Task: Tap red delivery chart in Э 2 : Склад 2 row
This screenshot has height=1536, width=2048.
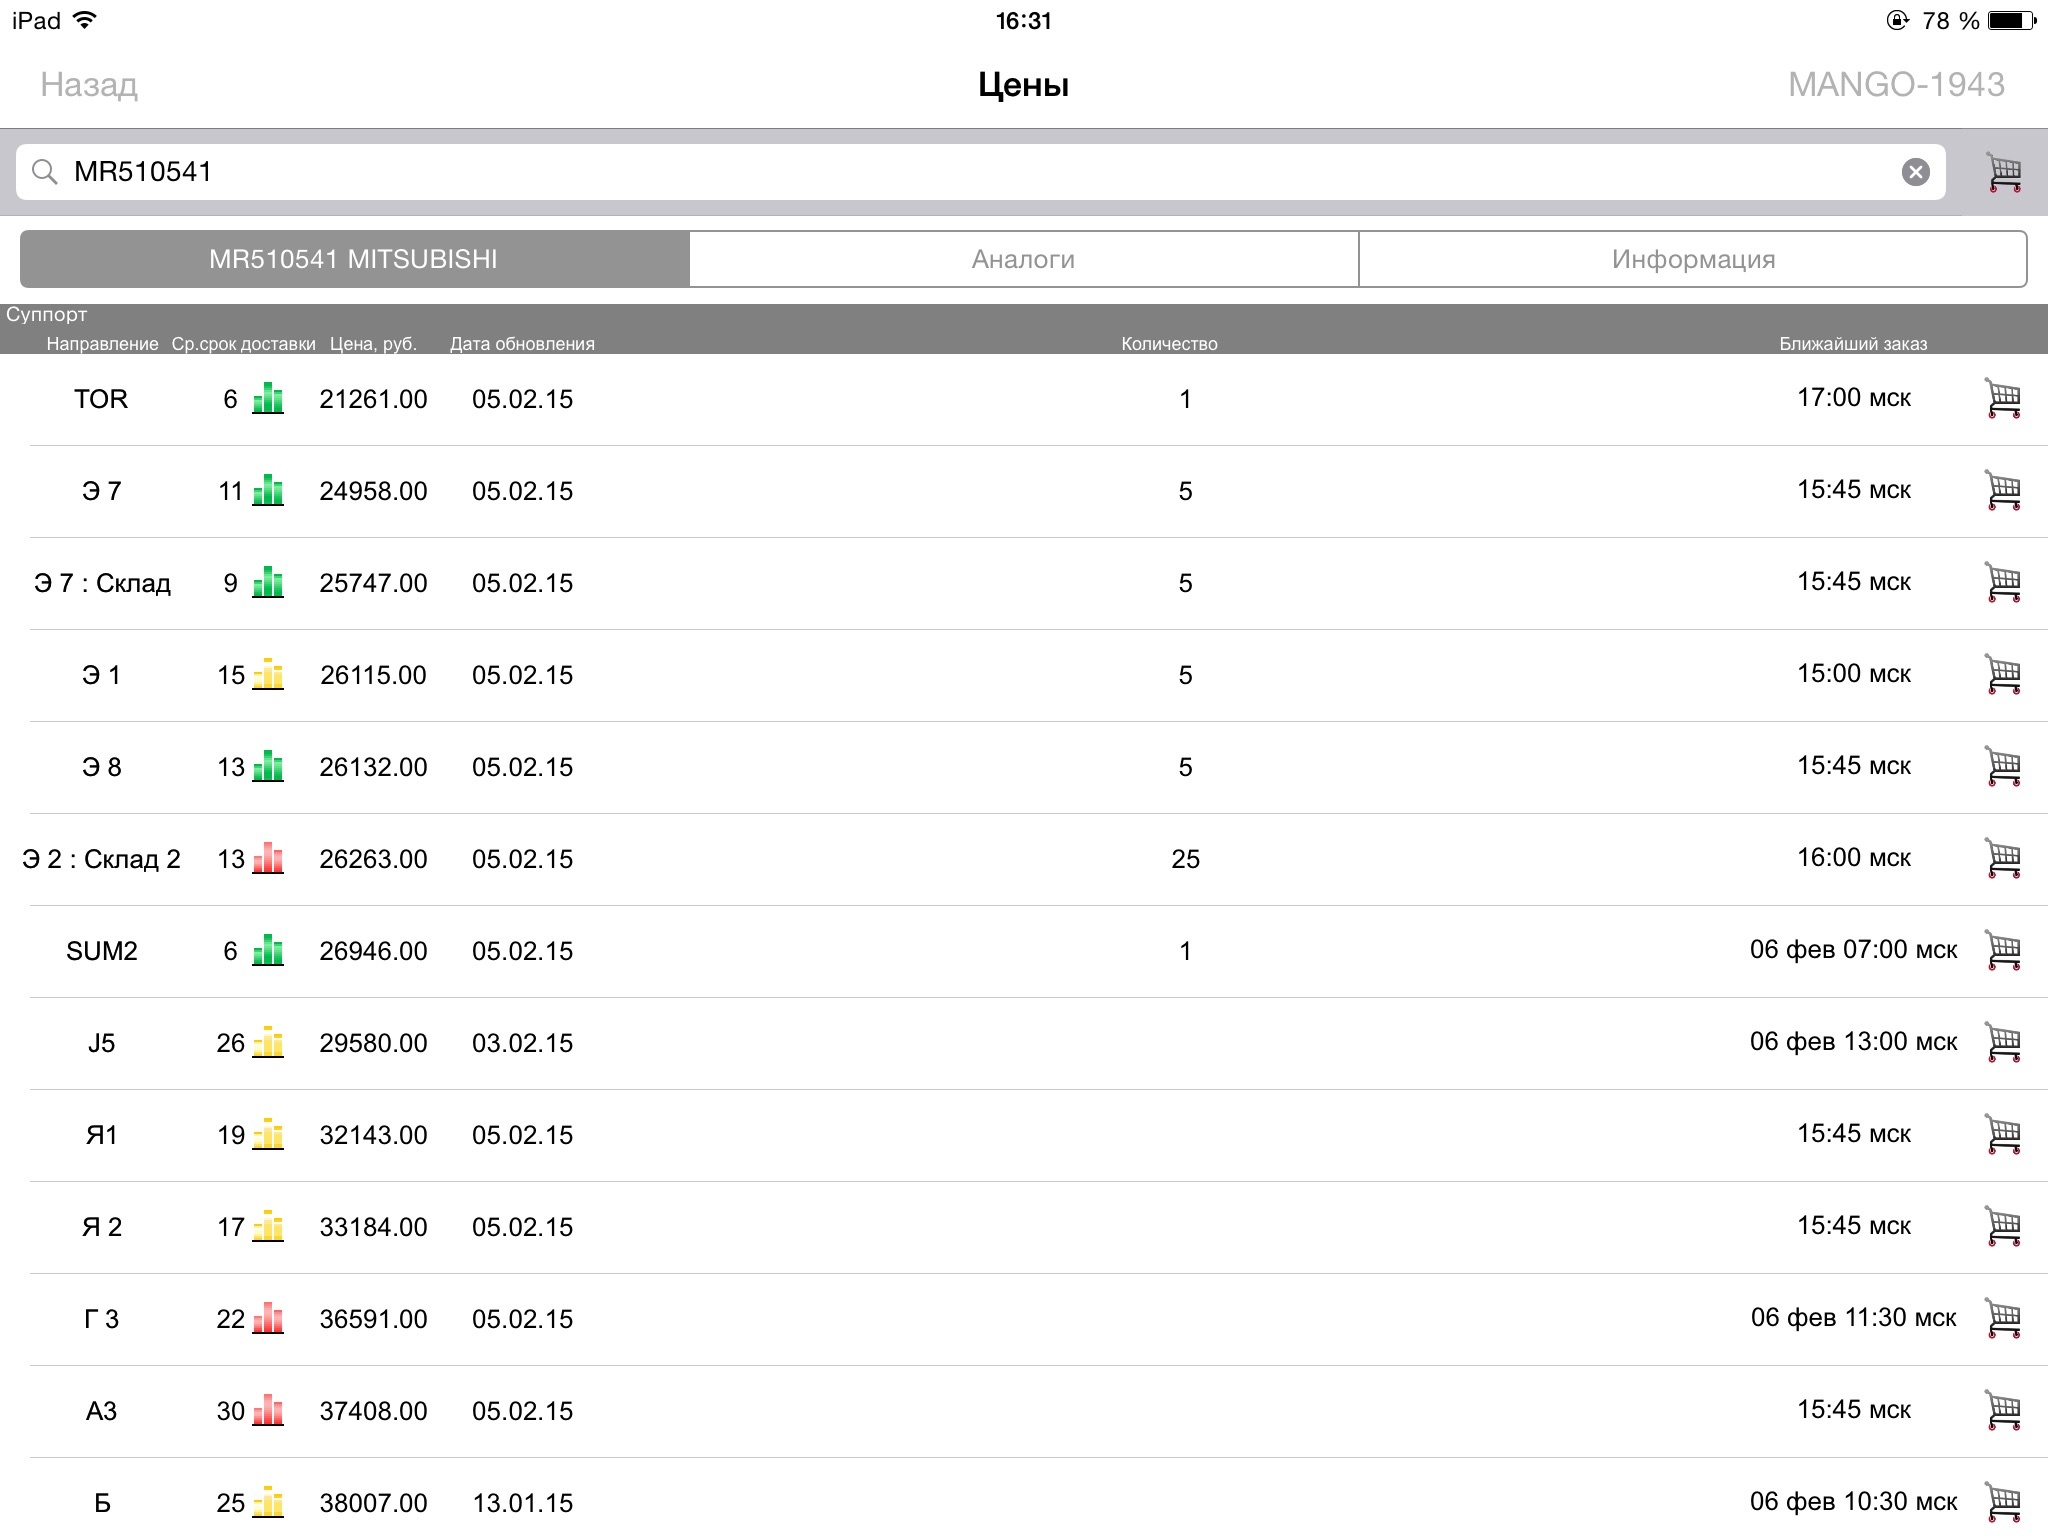Action: coord(267,858)
